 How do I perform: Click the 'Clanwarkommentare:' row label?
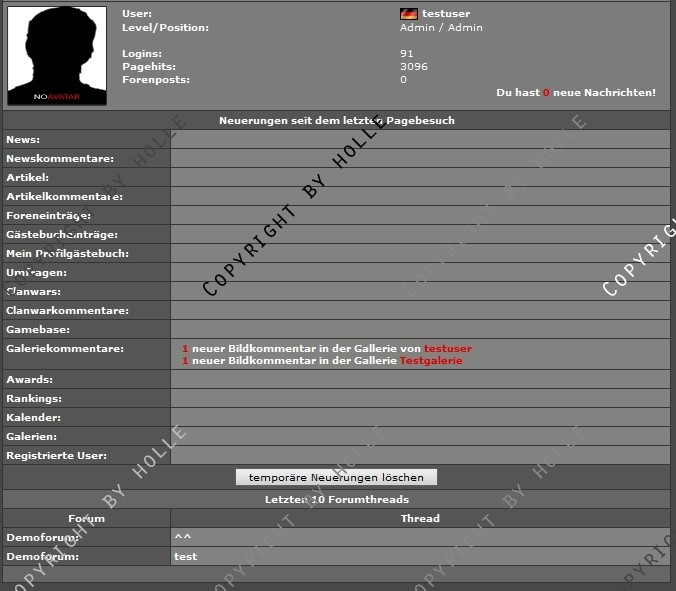tap(67, 310)
